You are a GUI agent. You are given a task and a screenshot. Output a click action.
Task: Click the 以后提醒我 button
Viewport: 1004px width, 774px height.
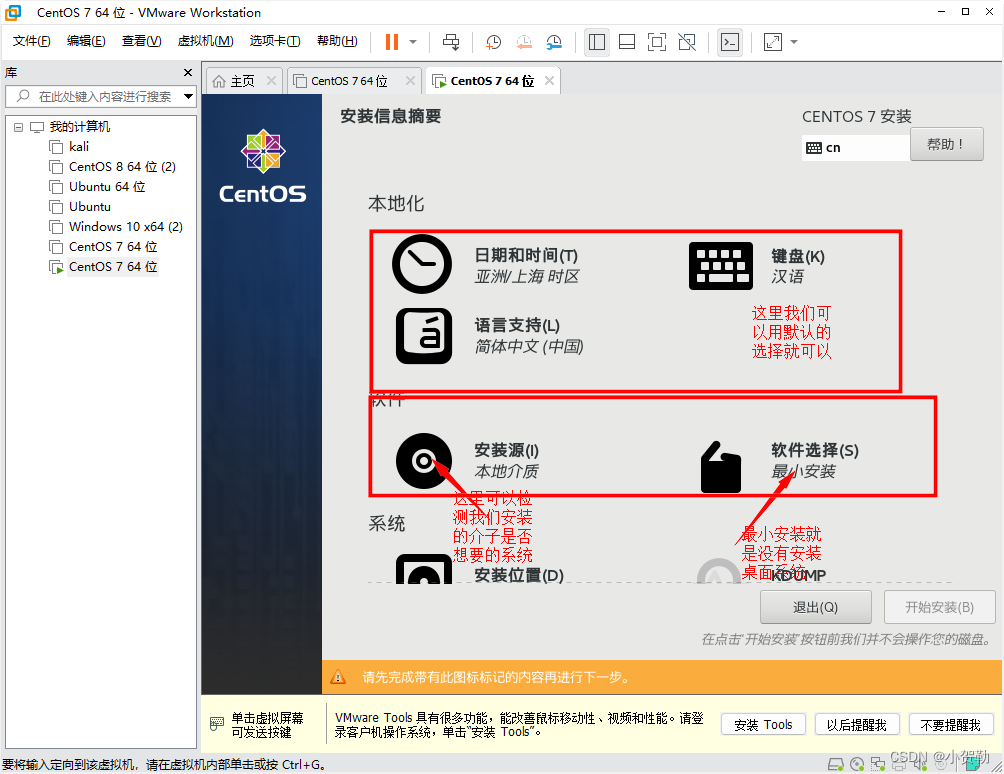857,725
